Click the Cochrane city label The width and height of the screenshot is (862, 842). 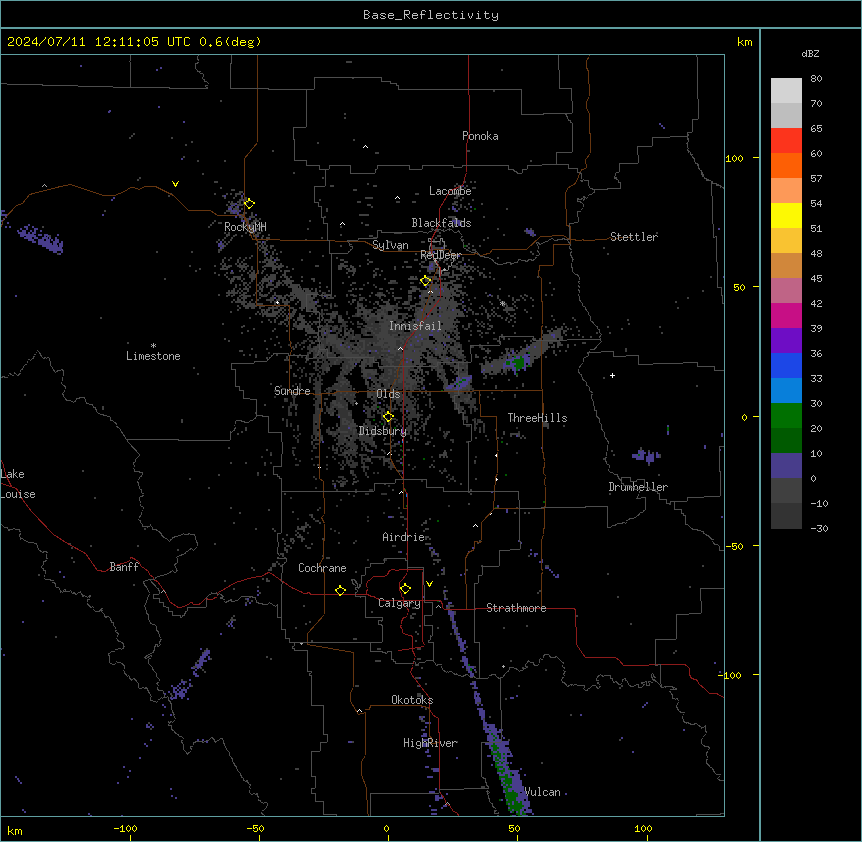(x=322, y=568)
